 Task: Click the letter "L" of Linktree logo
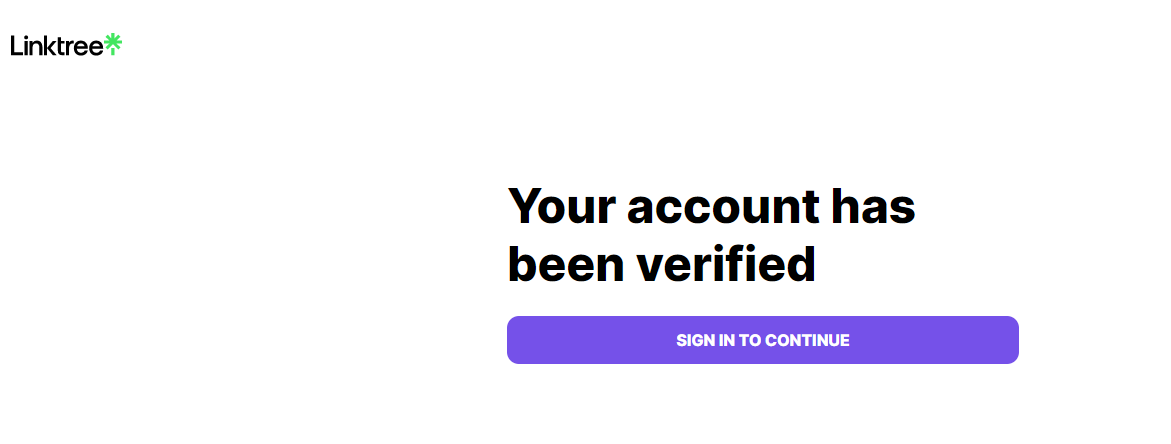pos(16,45)
